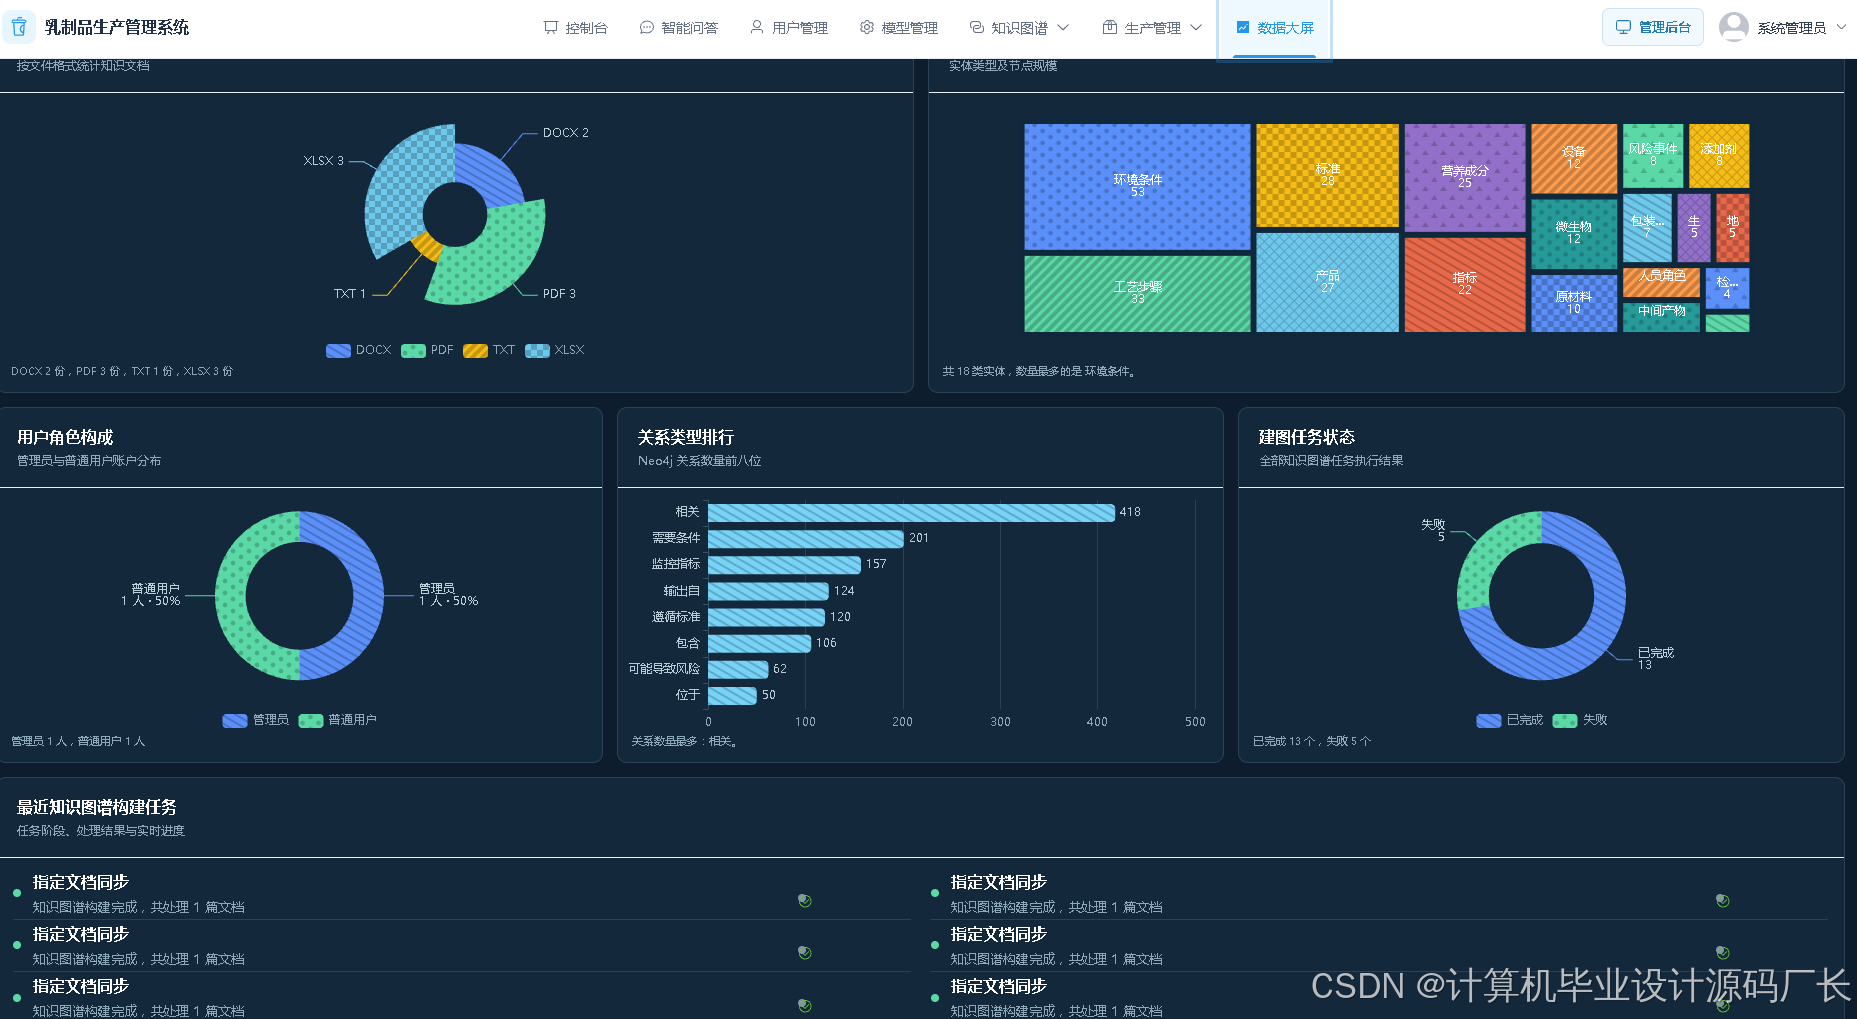
Task: Select the 产品 27 treemap block
Action: 1327,282
